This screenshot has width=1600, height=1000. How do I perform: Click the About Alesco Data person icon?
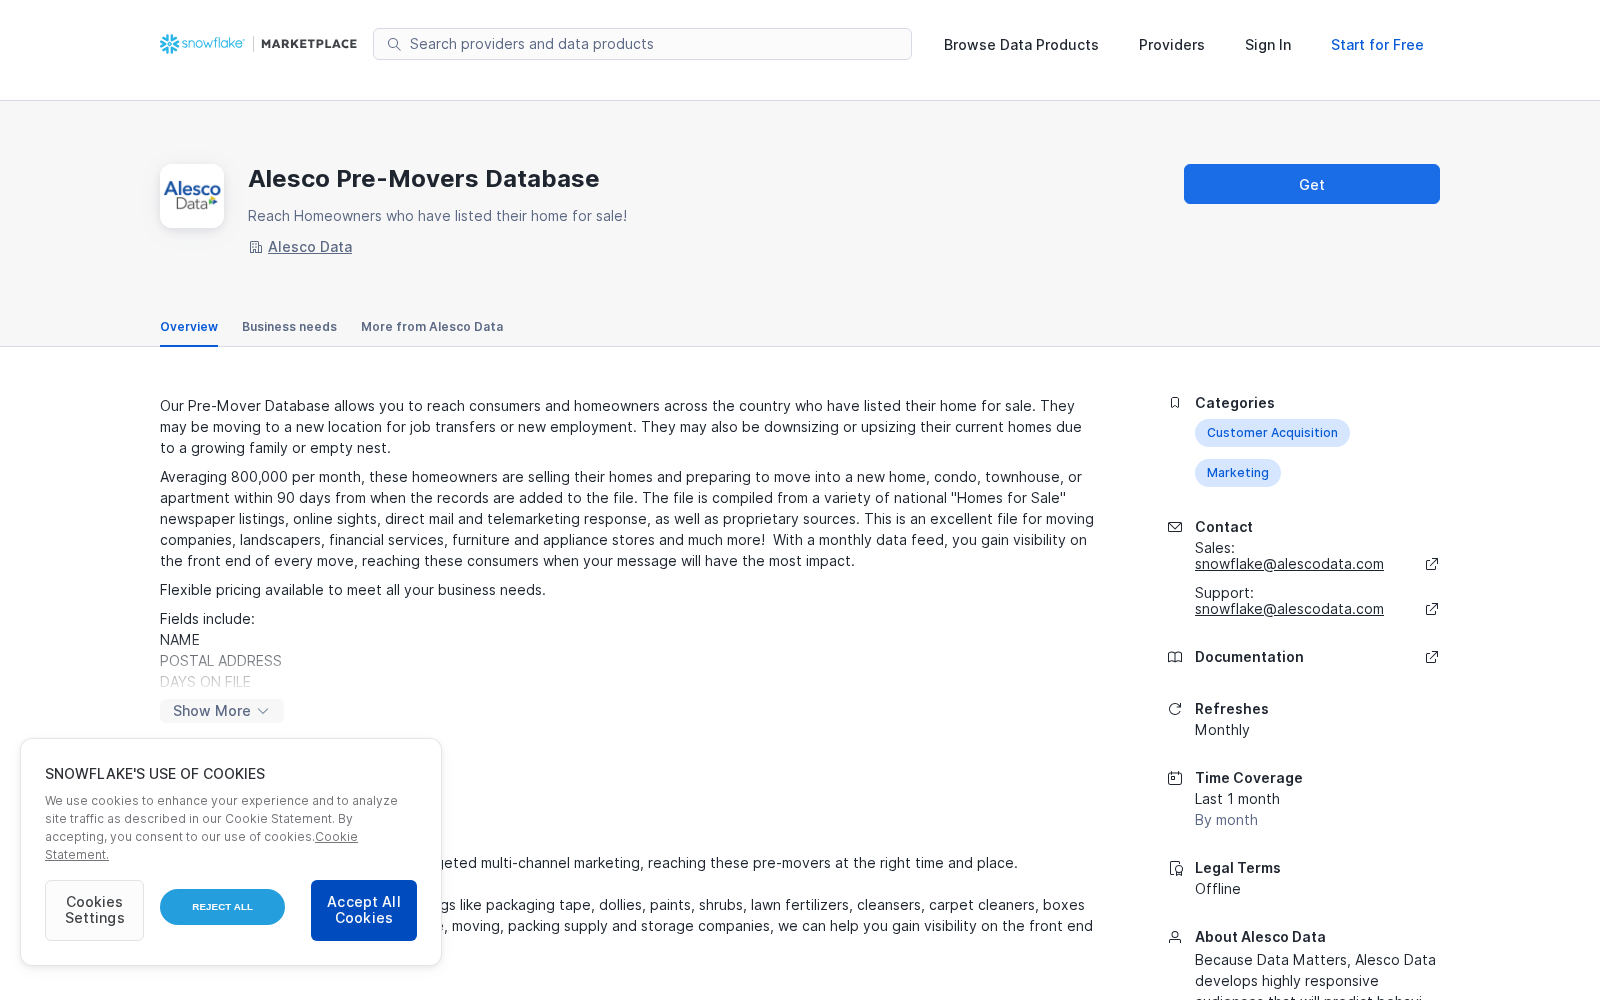pos(1175,937)
